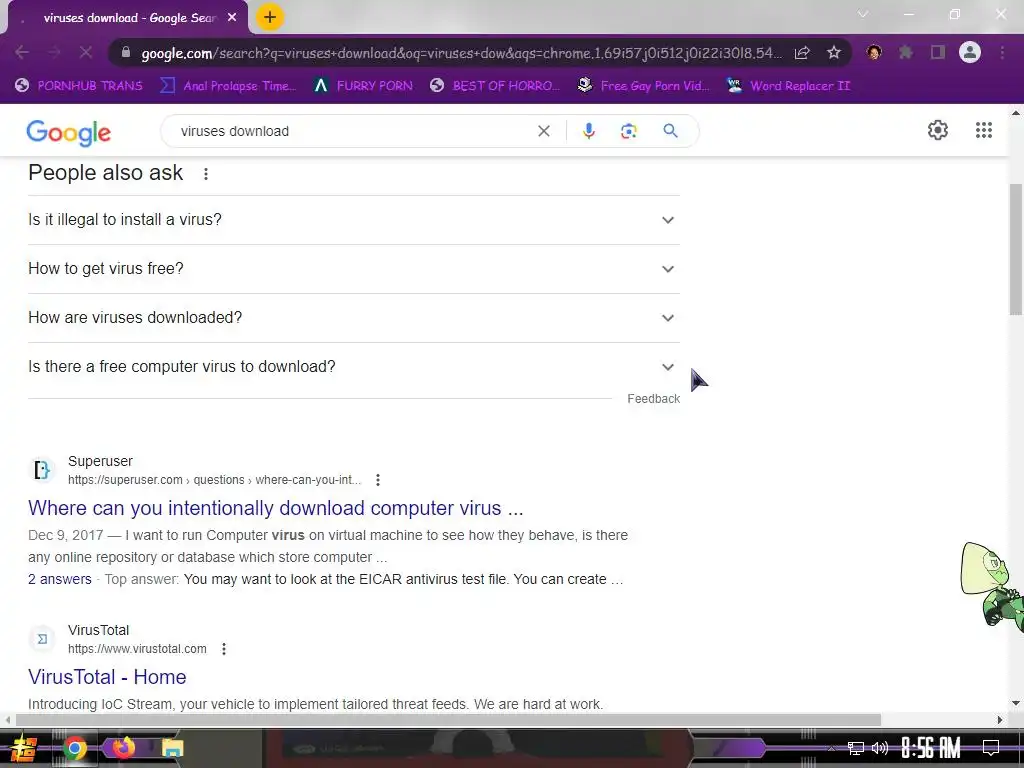Open 'Where can you intentionally download computer virus' result
The image size is (1024, 768).
(x=276, y=508)
